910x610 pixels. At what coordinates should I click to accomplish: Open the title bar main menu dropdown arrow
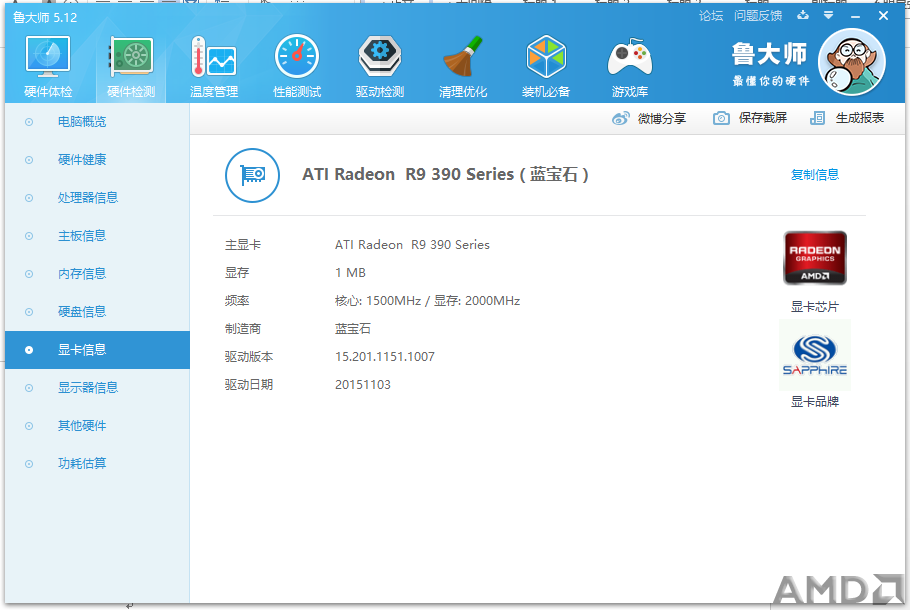pyautogui.click(x=829, y=16)
